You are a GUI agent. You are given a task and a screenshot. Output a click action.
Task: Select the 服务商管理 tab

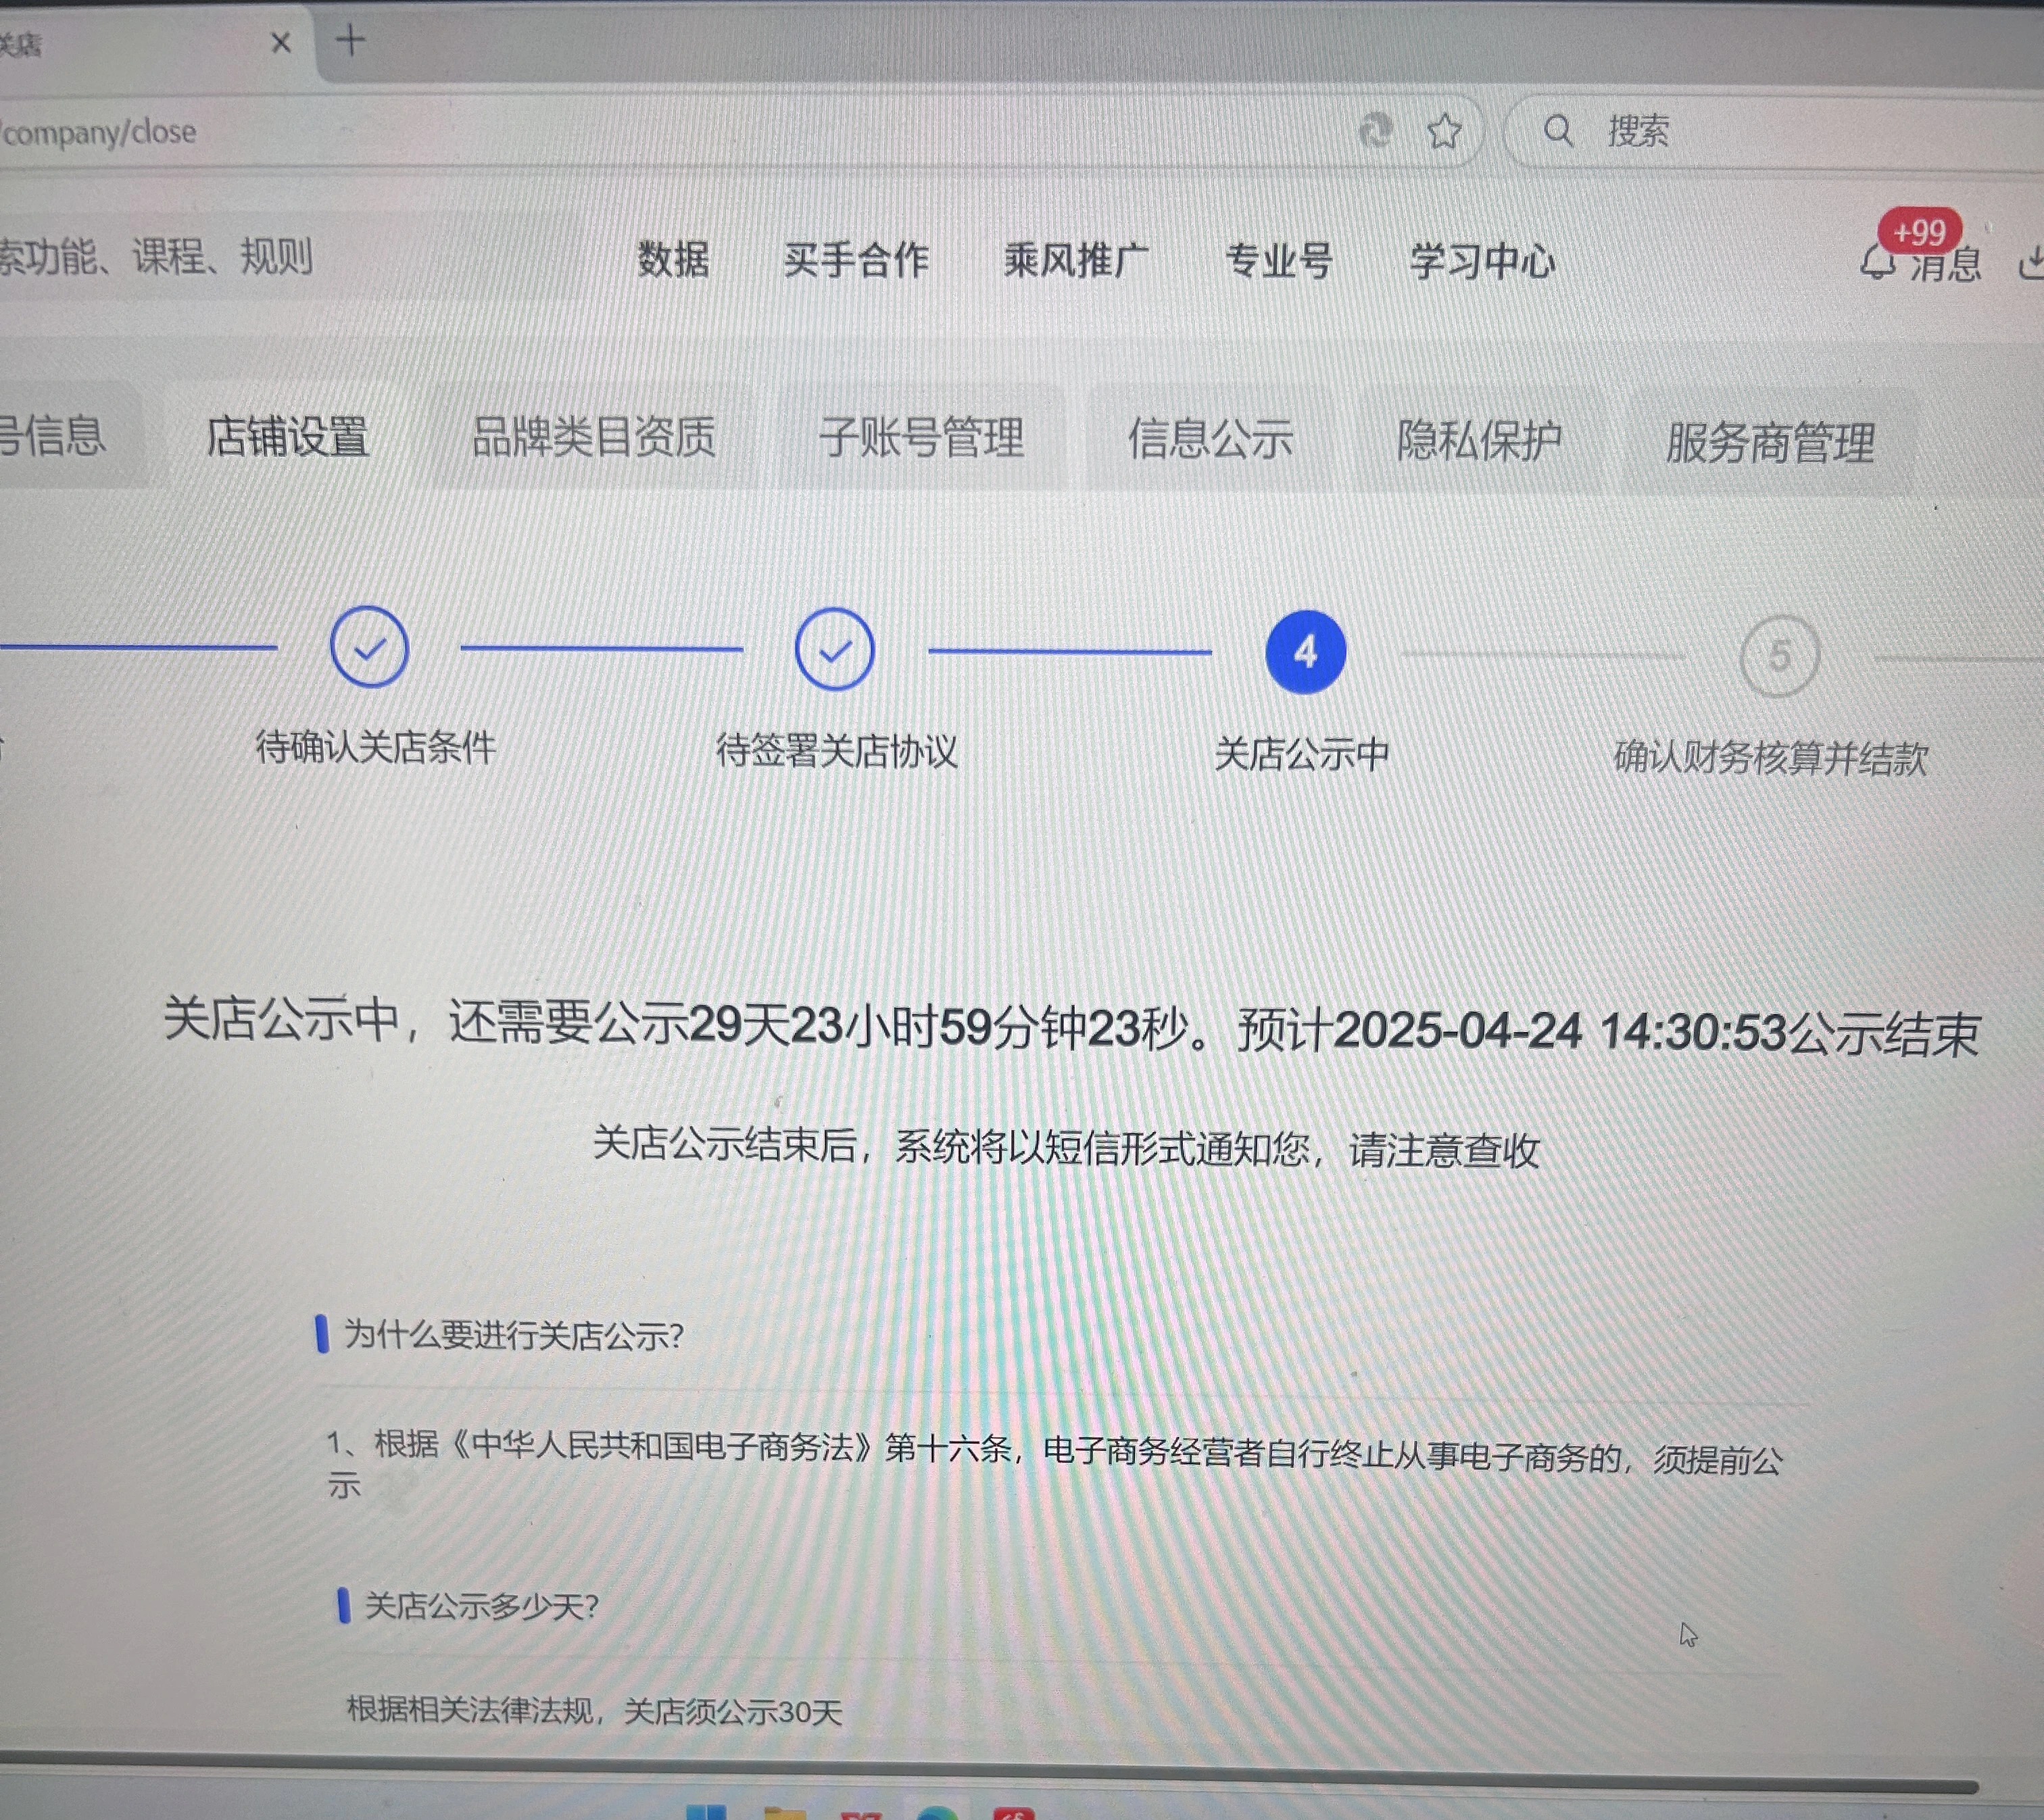[1769, 442]
